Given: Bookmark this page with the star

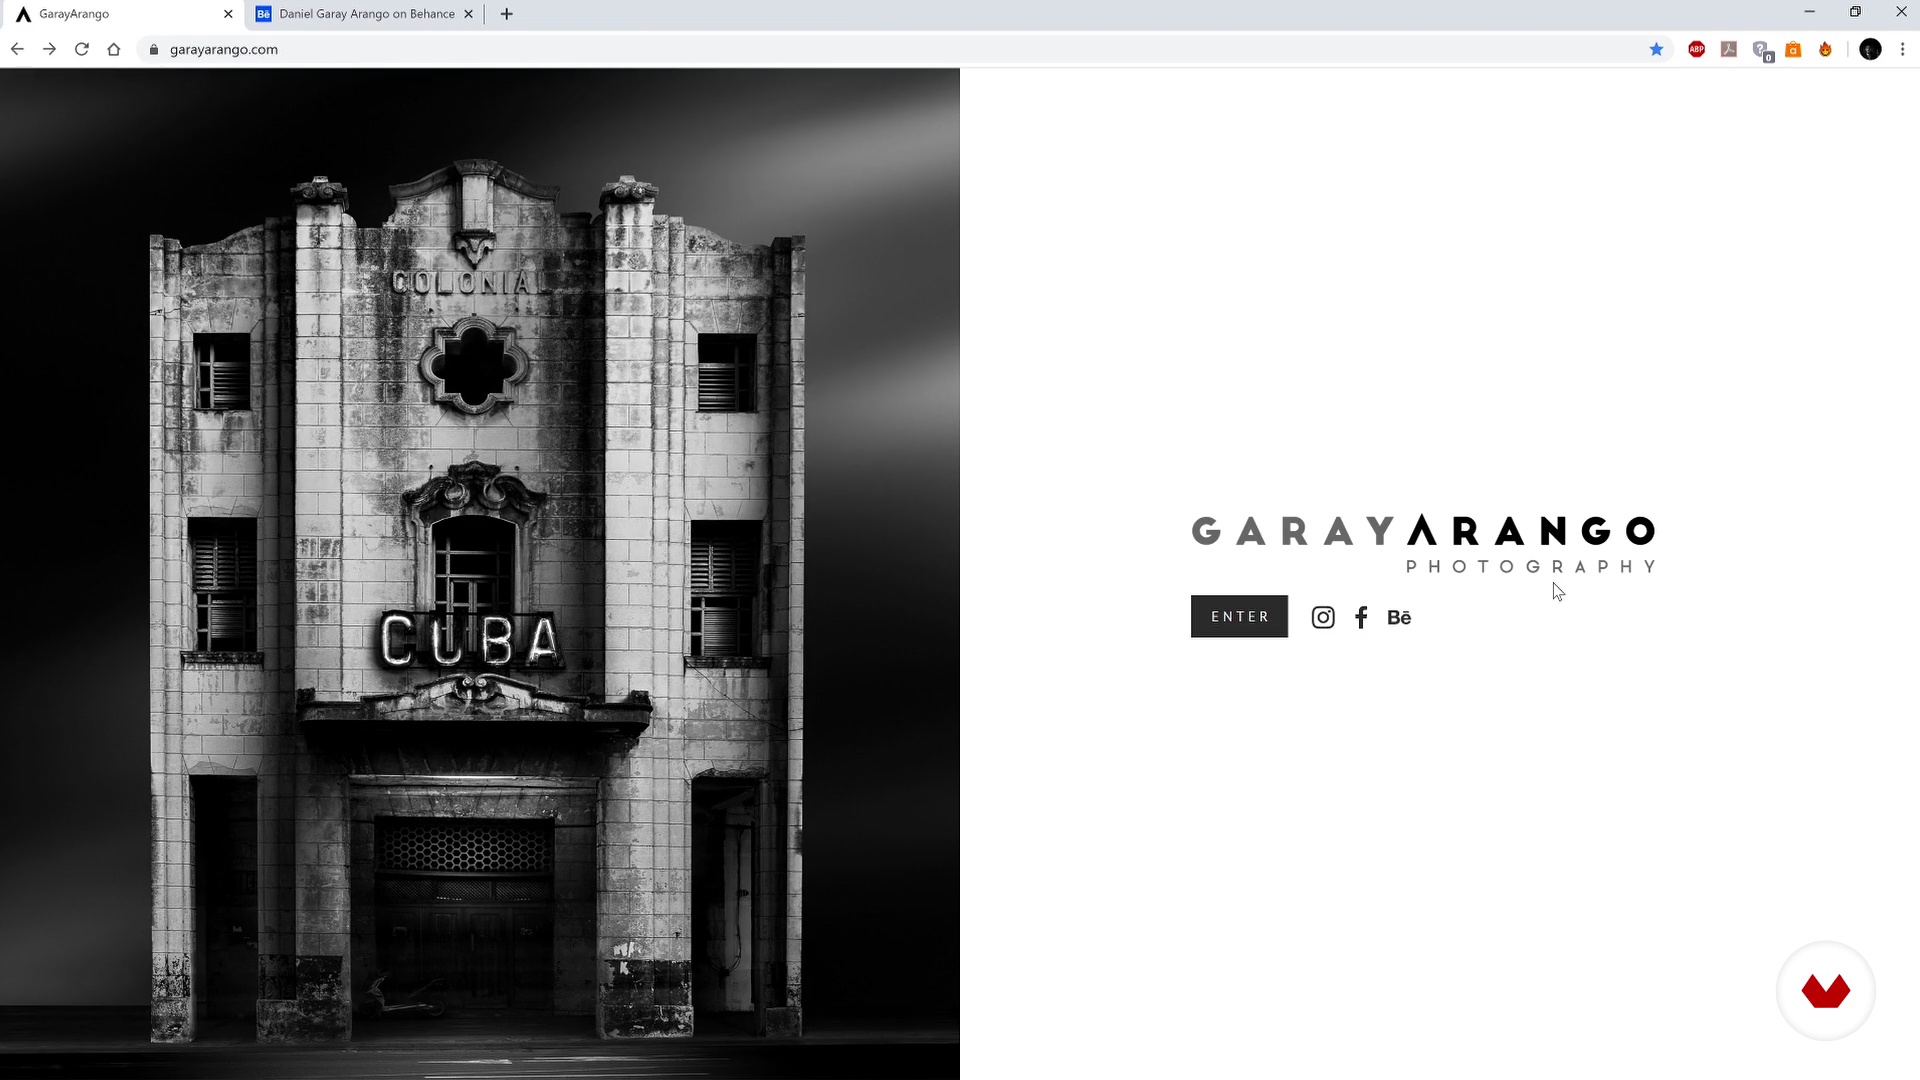Looking at the screenshot, I should click(x=1656, y=49).
